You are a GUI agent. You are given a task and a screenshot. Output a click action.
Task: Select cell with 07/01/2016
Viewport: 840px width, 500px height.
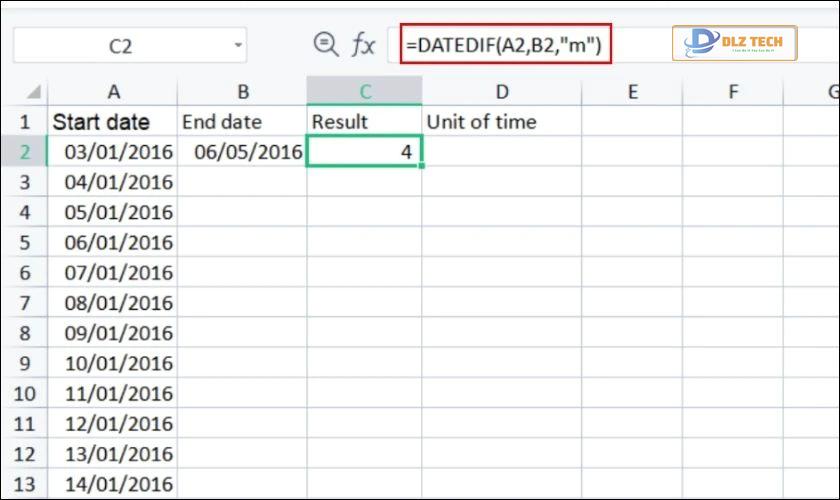pyautogui.click(x=113, y=273)
